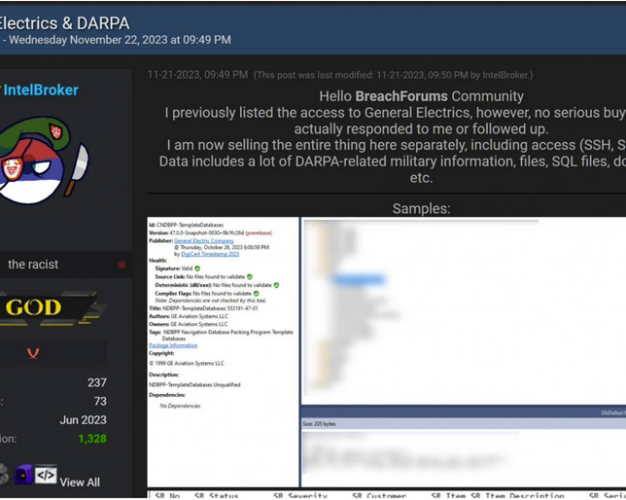626x500 pixels.
Task: Click the IntelBroker countryball avatar image
Action: click(x=44, y=161)
